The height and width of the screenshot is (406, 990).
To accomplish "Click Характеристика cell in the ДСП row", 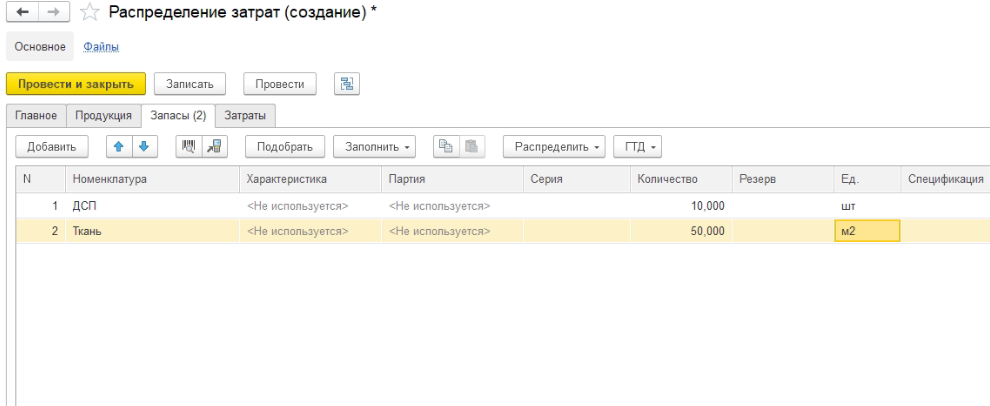I will point(311,206).
